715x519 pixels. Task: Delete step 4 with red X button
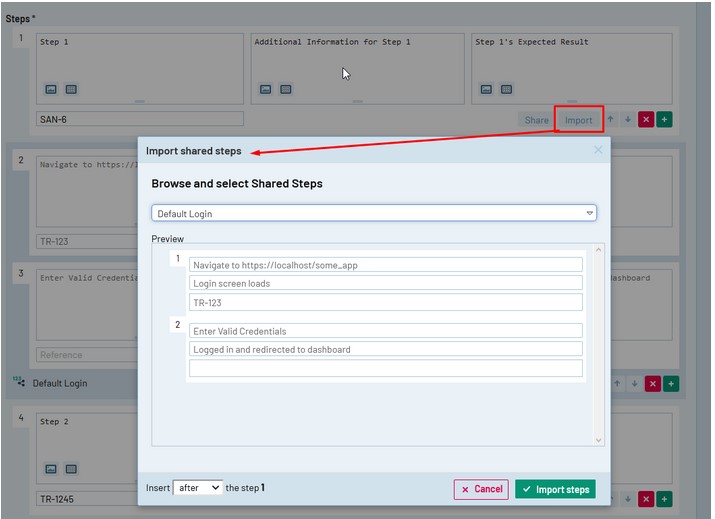pos(646,499)
